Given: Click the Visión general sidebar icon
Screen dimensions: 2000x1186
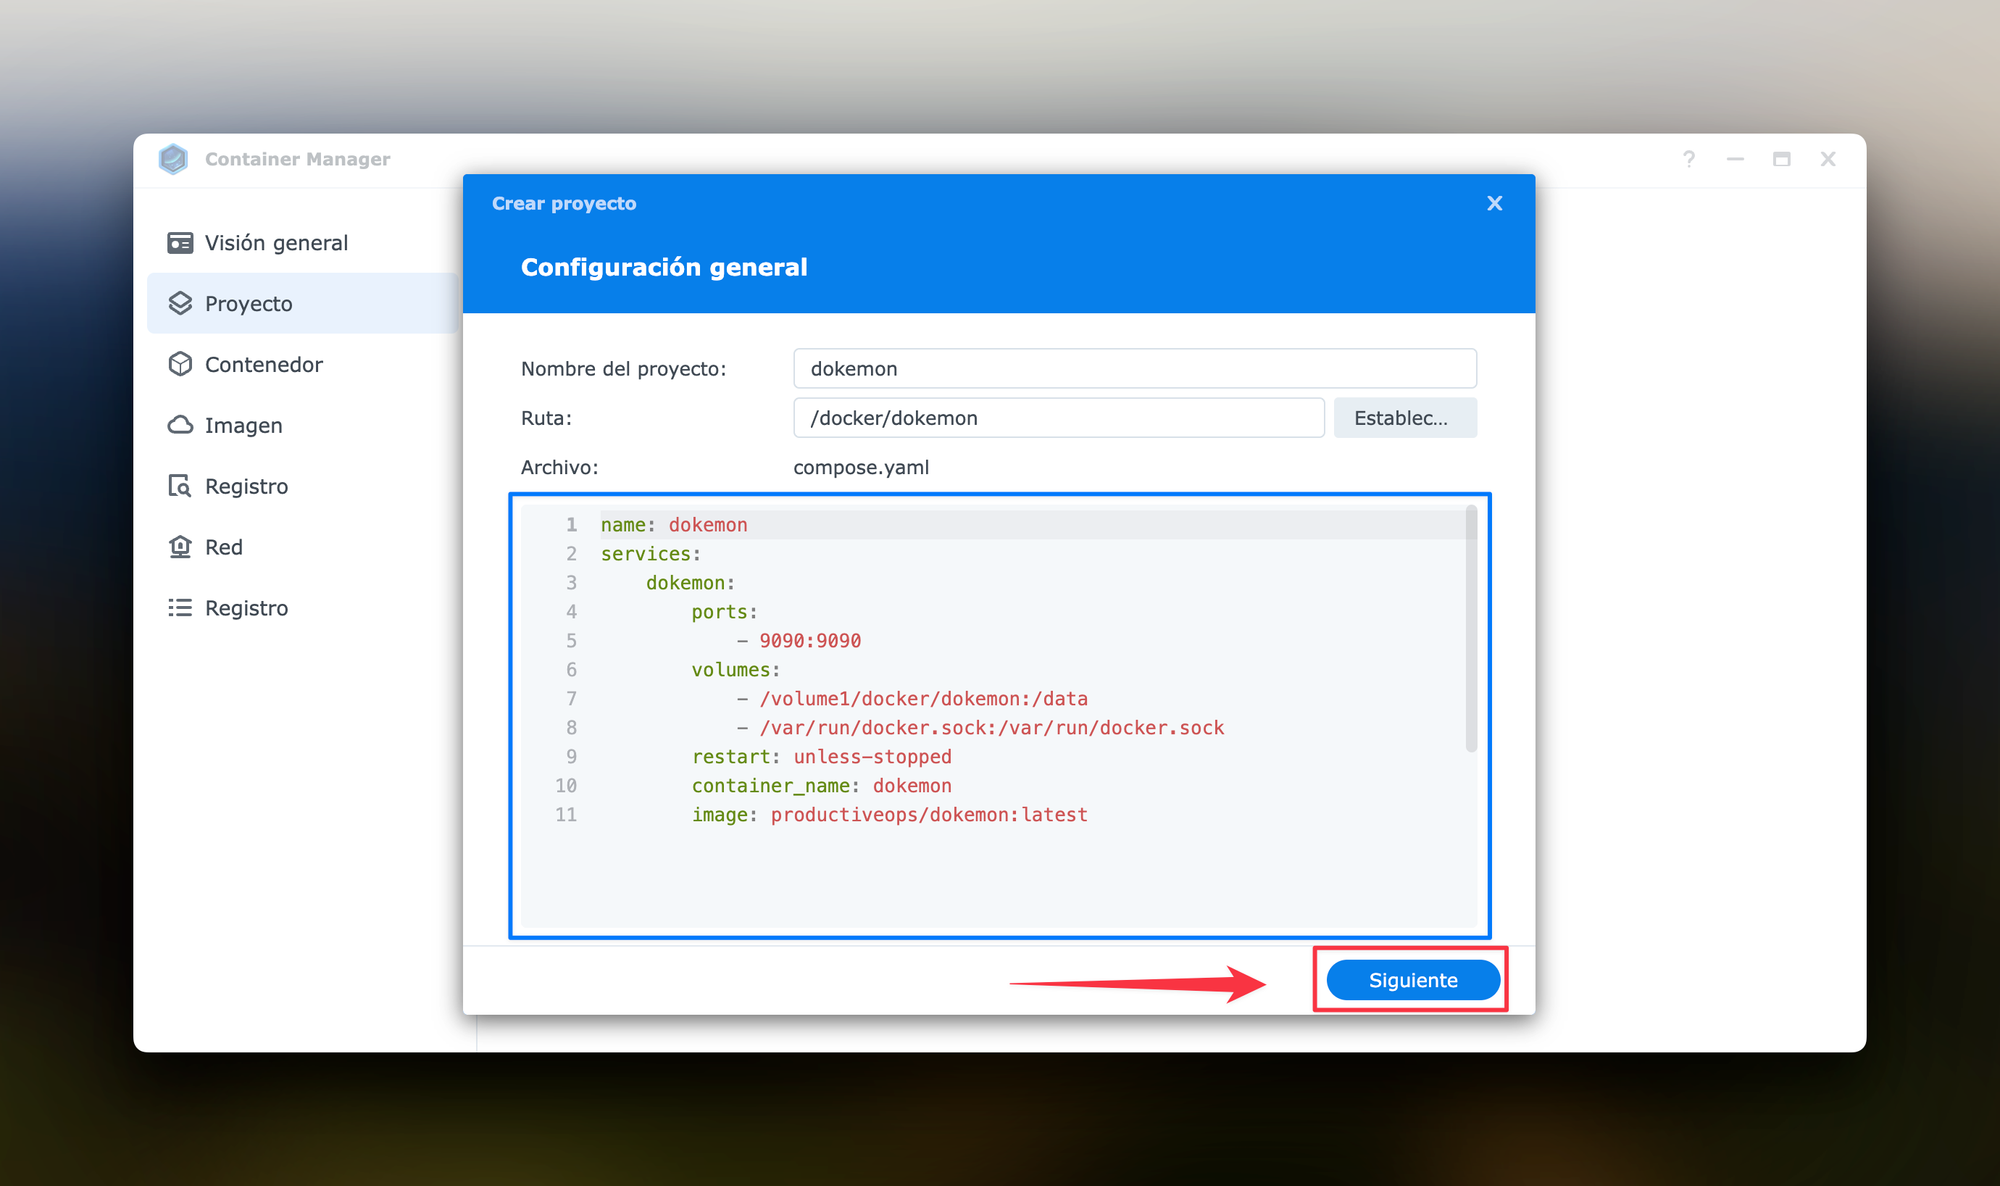Looking at the screenshot, I should pyautogui.click(x=180, y=243).
